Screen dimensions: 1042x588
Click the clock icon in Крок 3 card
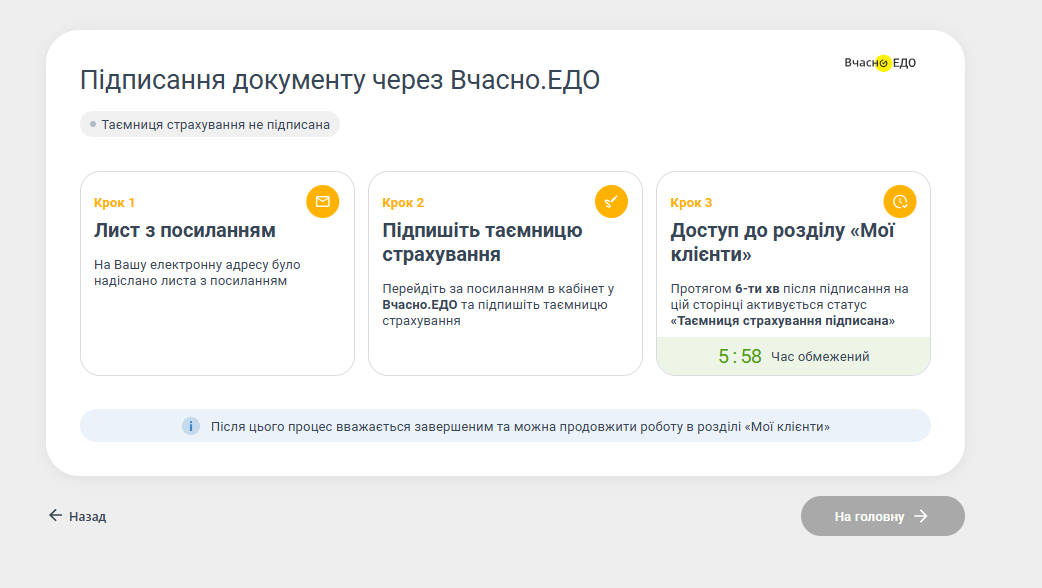[x=900, y=201]
